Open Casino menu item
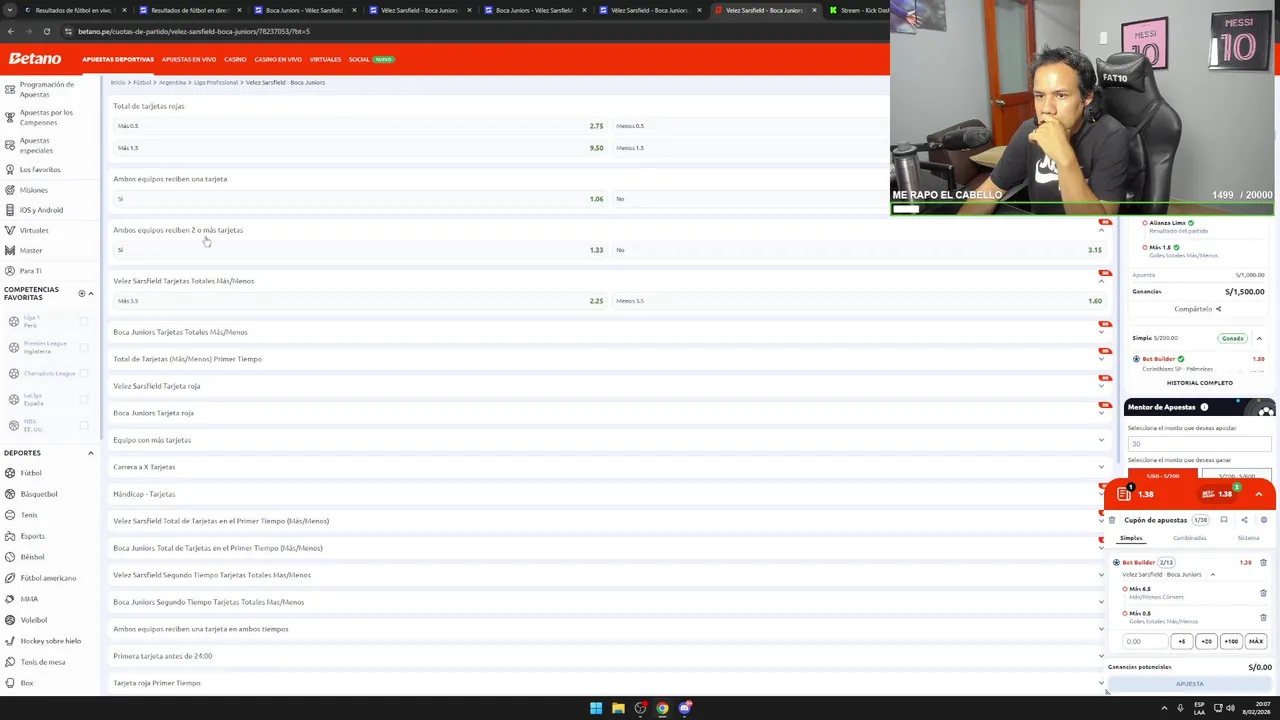The height and width of the screenshot is (720, 1280). [235, 59]
